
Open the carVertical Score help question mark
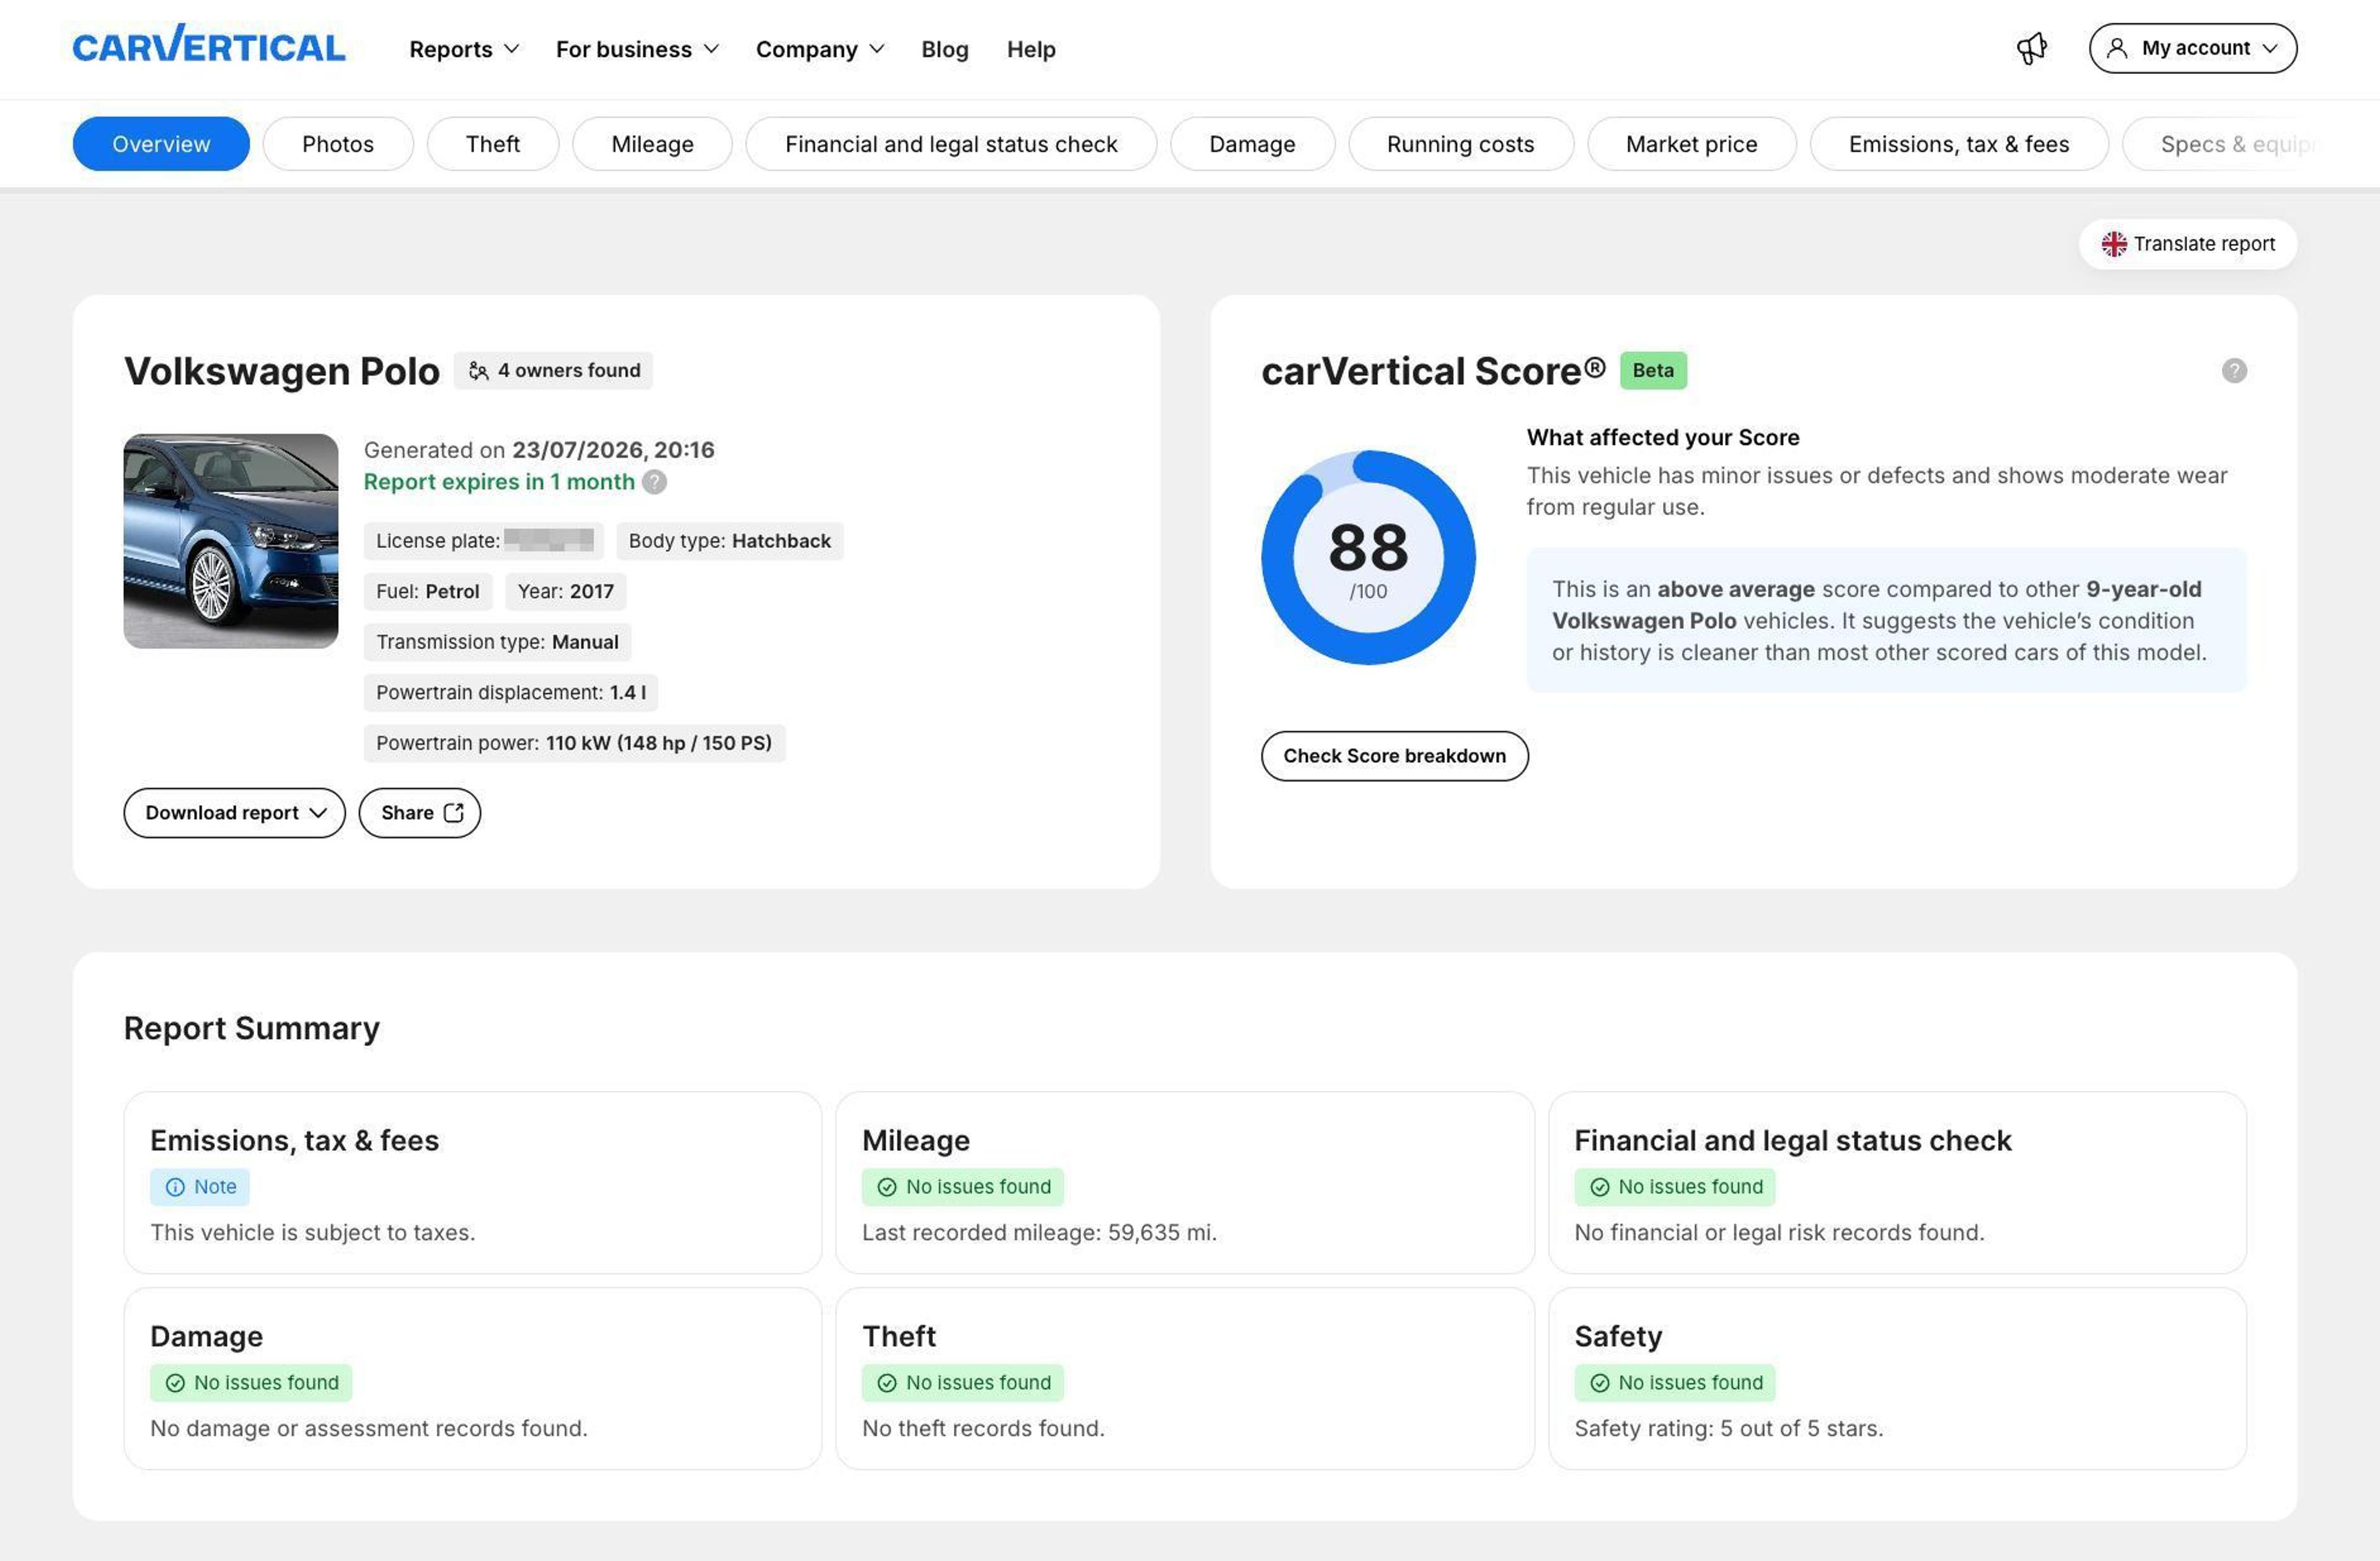(2234, 371)
